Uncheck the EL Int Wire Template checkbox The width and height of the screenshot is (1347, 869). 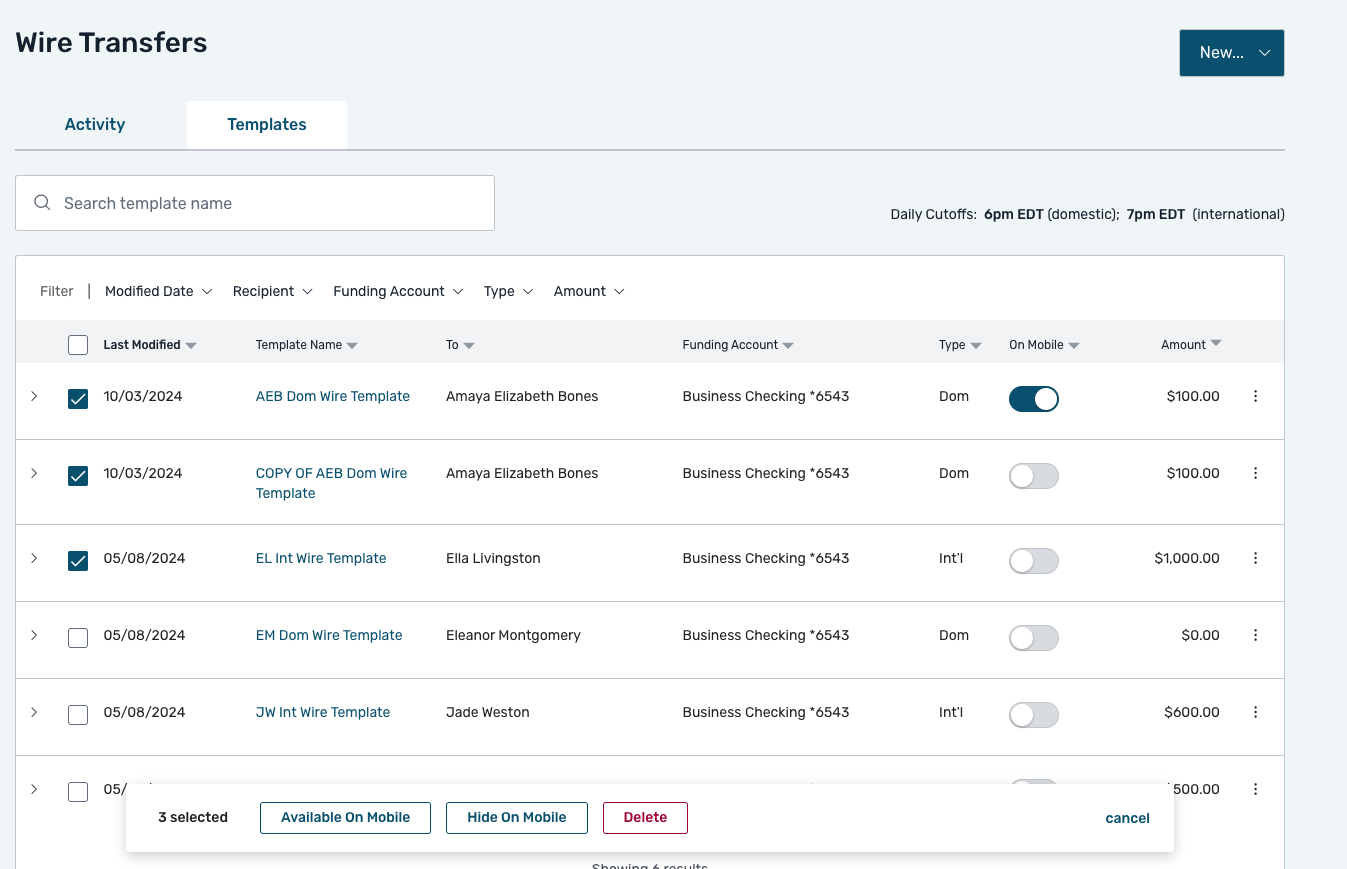(x=78, y=561)
